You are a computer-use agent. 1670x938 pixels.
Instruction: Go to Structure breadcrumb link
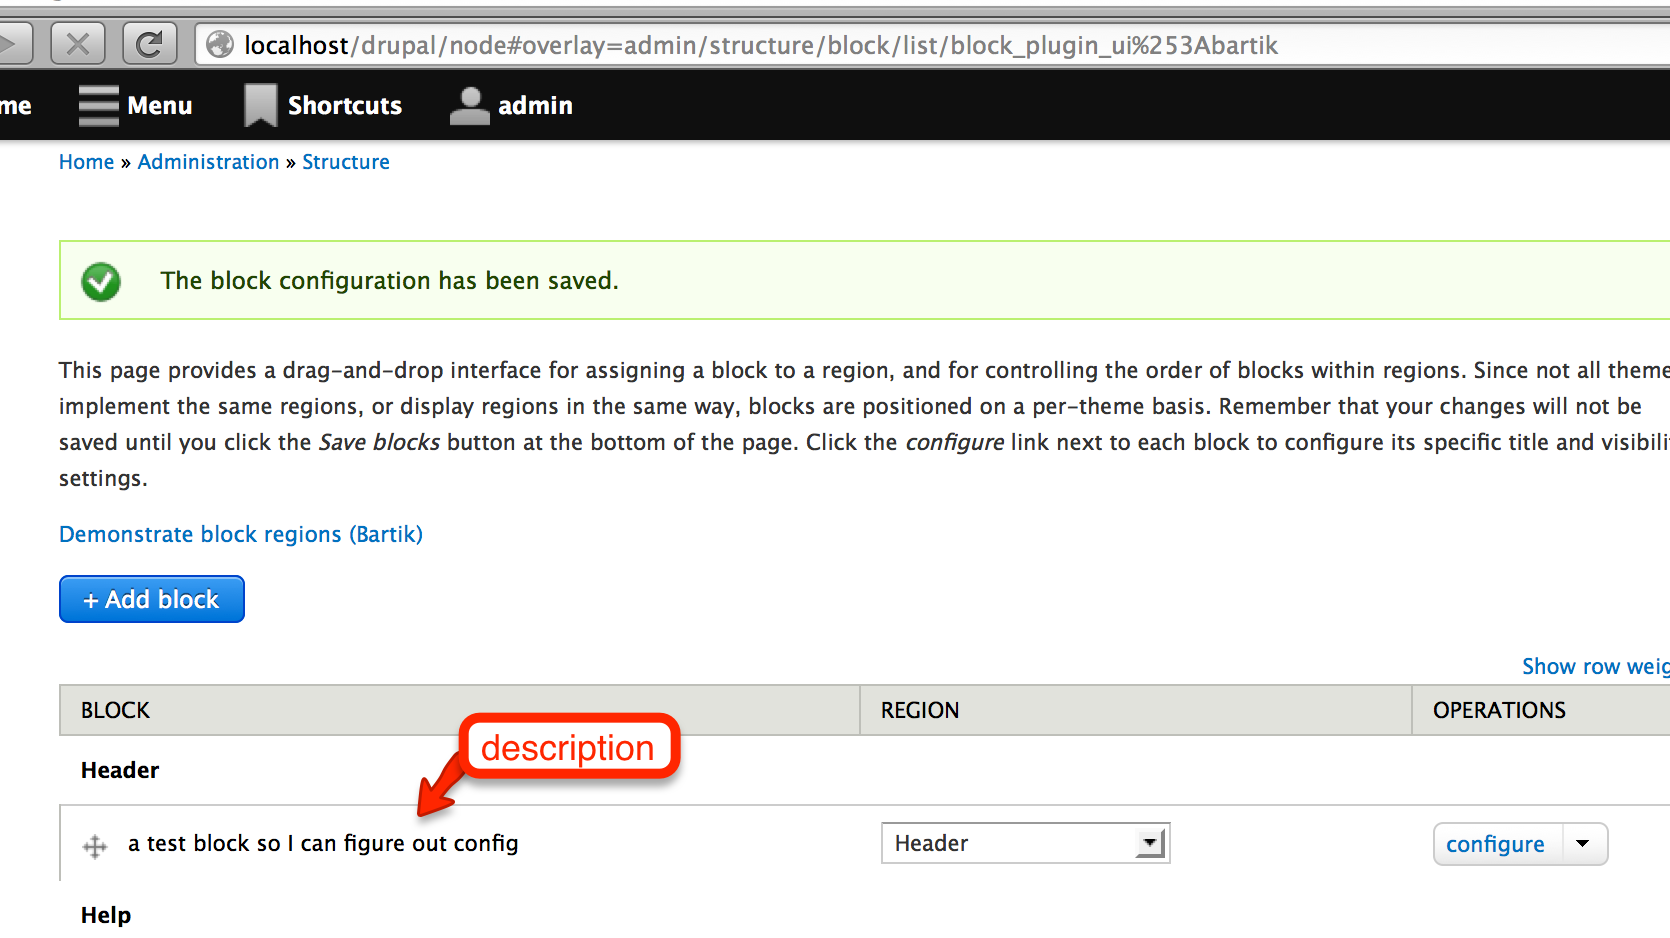(x=346, y=162)
